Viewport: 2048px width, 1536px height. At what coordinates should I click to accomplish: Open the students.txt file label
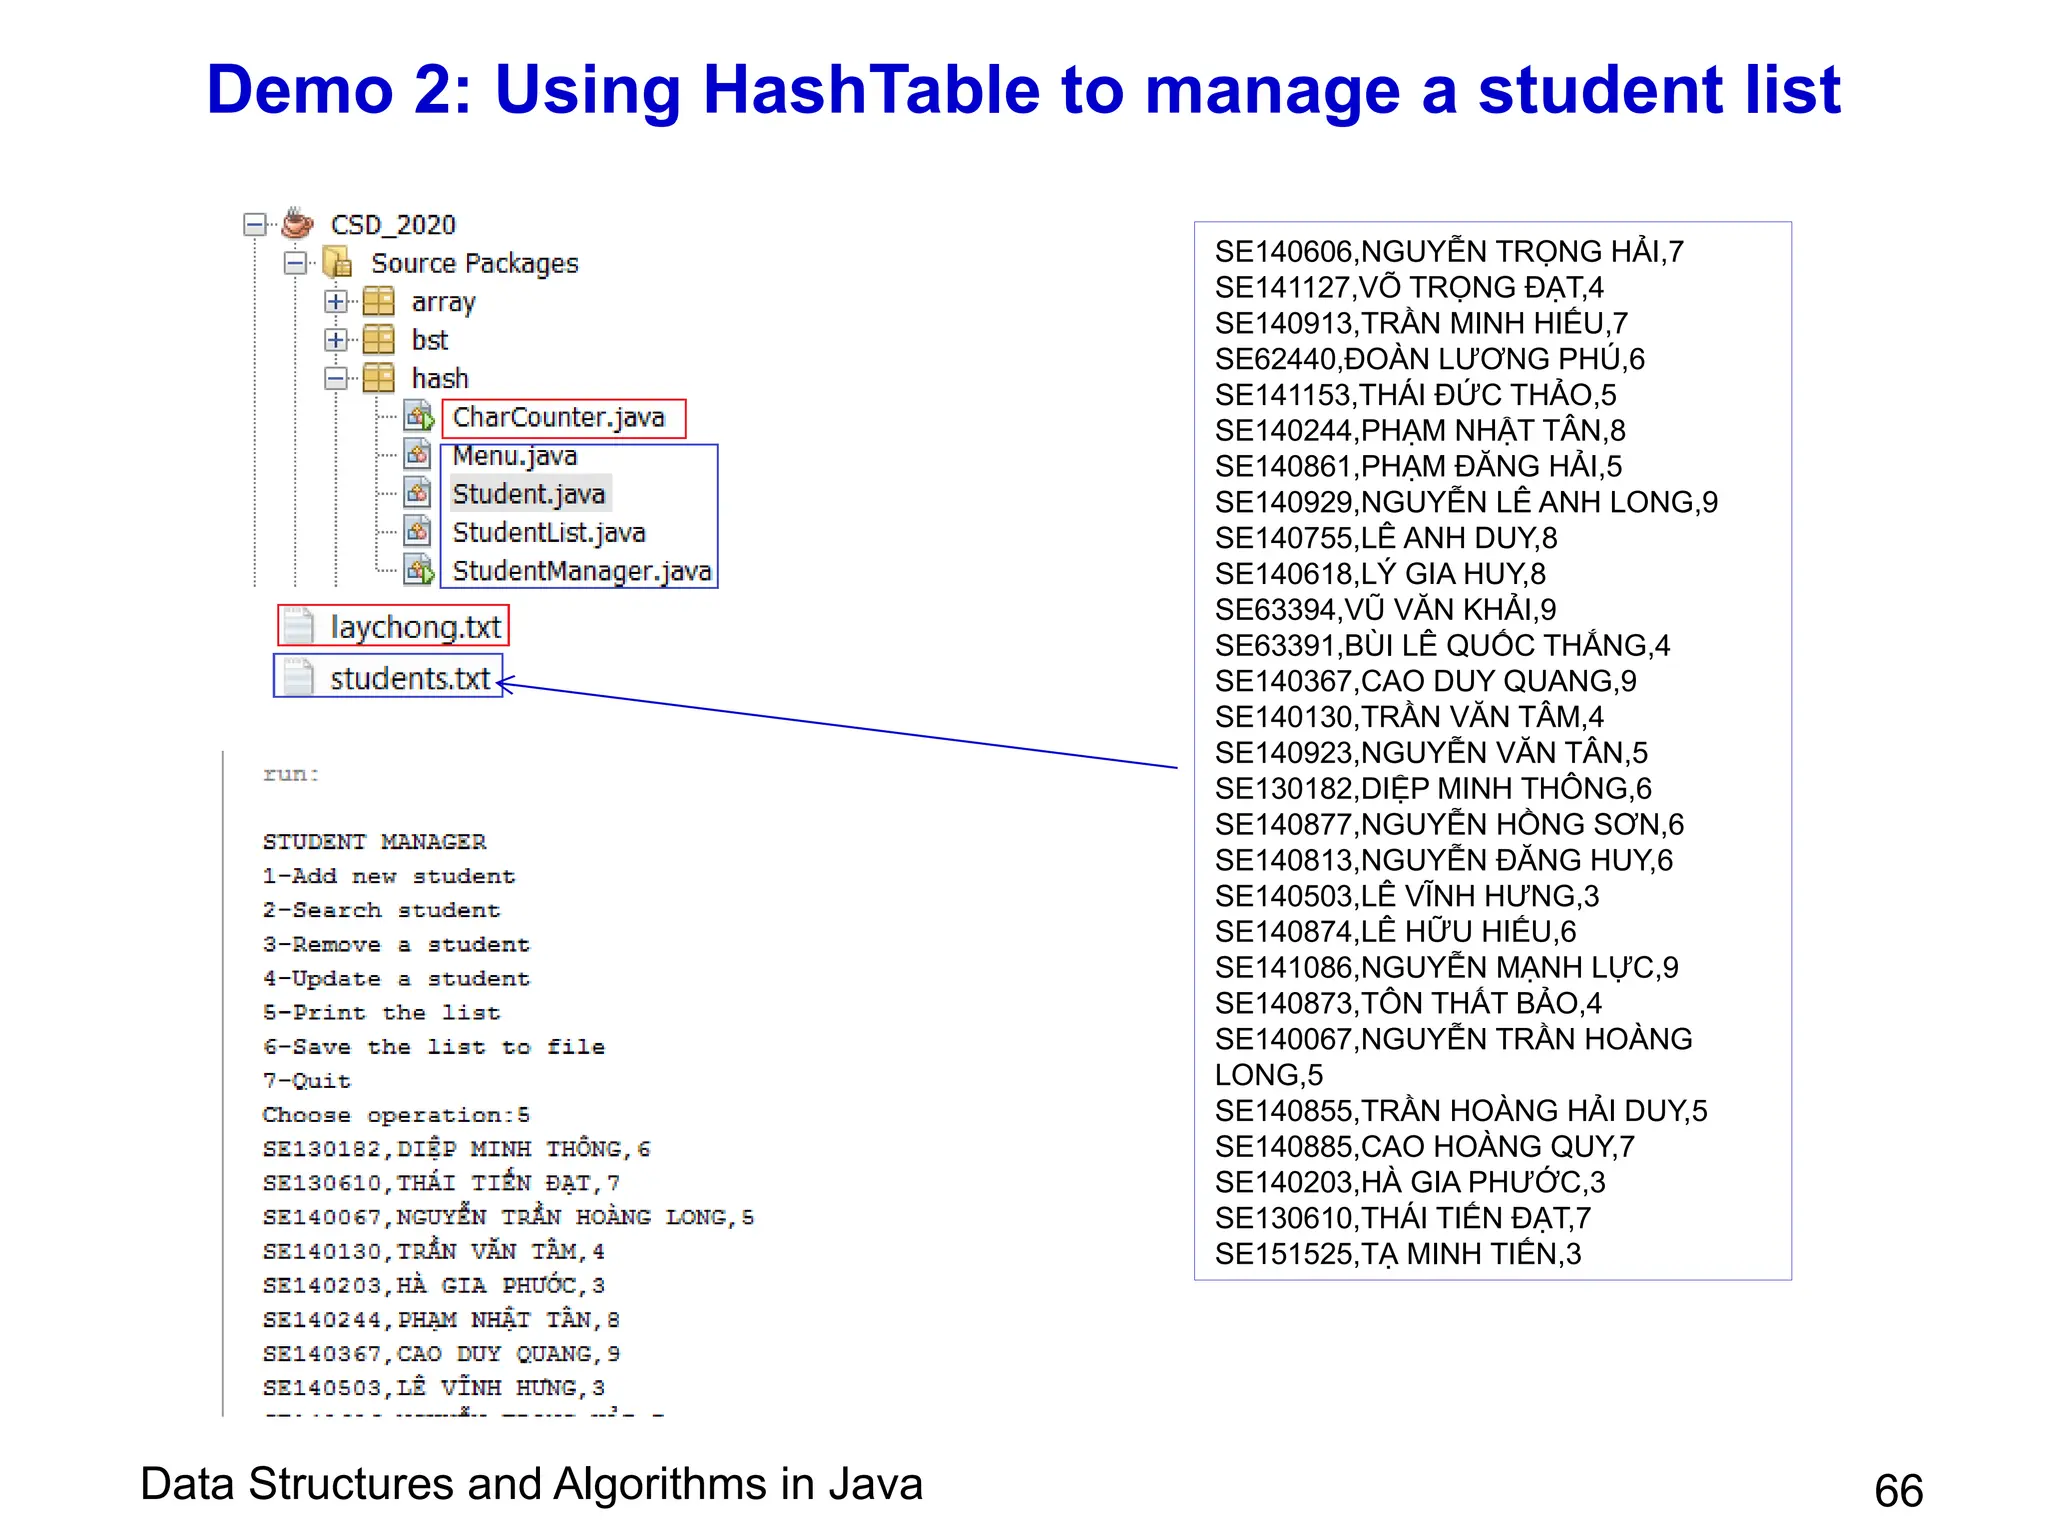point(410,678)
